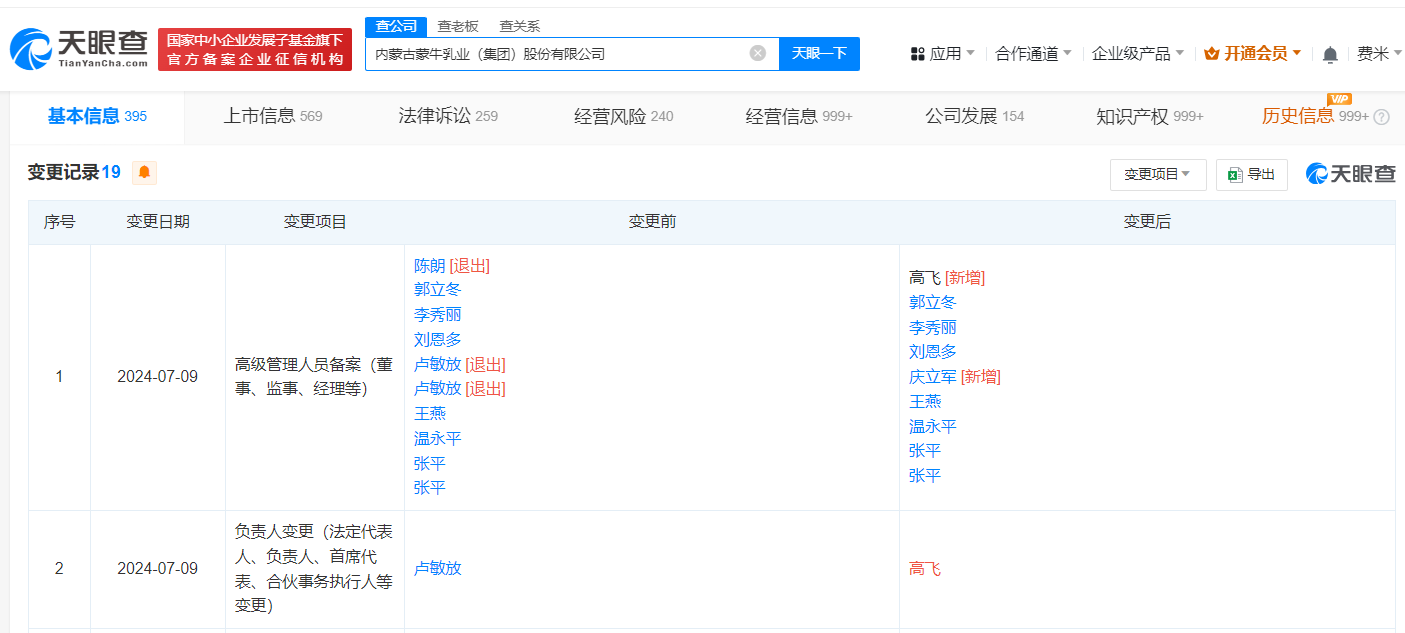Click the 天眼查 watermark logo above the table
1405x633 pixels.
[x=1350, y=172]
